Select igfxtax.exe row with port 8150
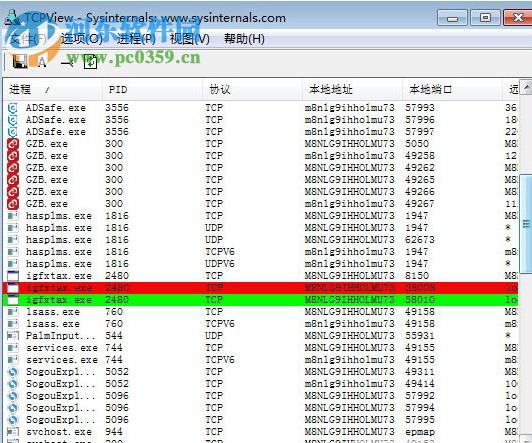532x443 pixels. [261, 276]
